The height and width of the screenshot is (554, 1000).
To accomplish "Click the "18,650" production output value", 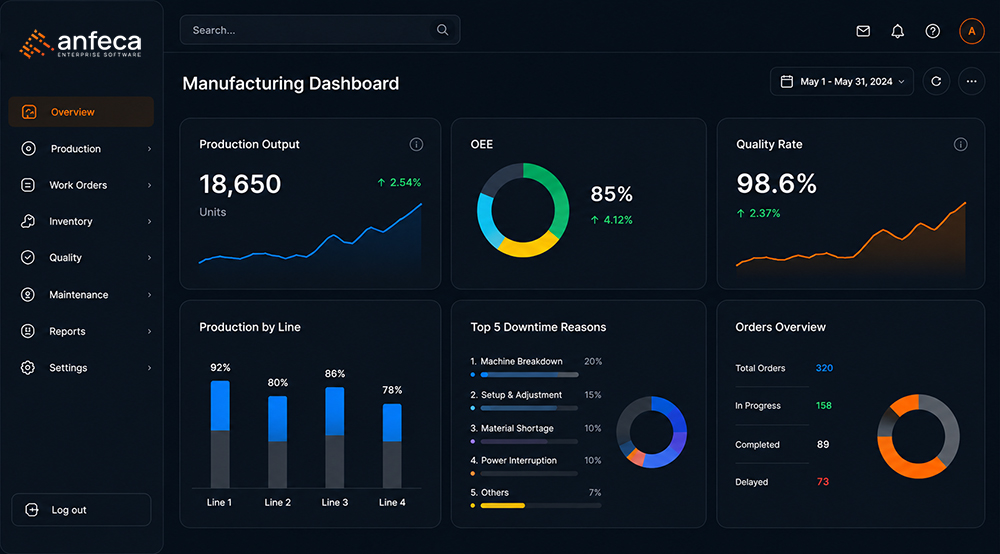I will tap(240, 184).
